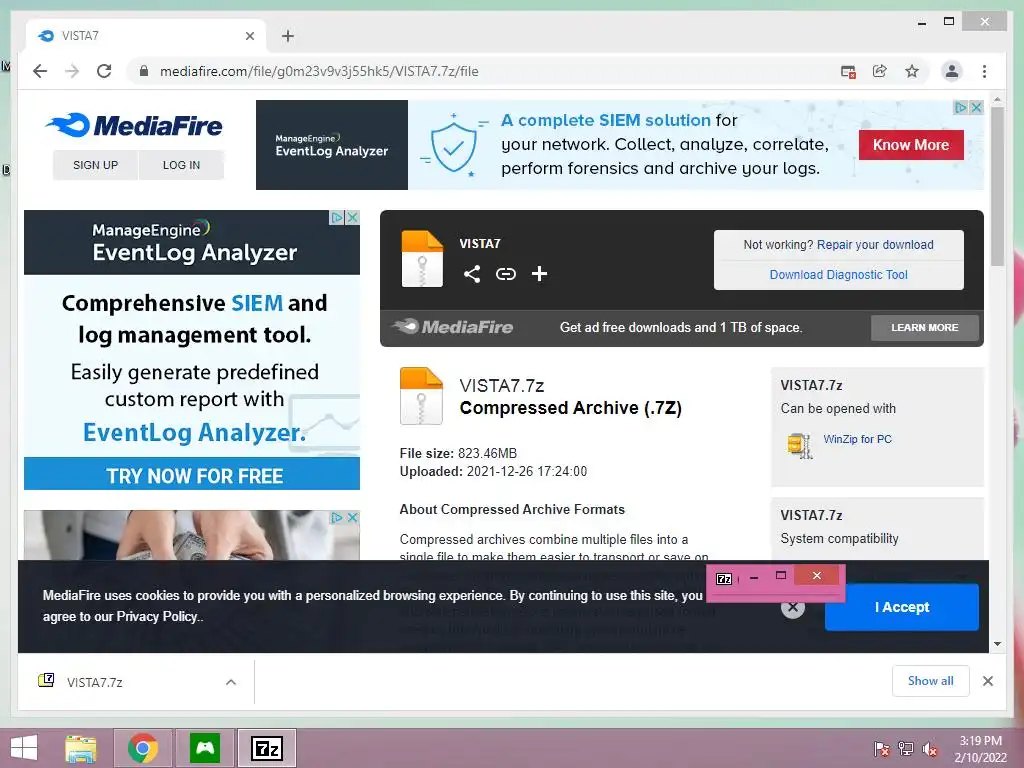Click AdChoices icon on EventLog sidebar ad

pyautogui.click(x=337, y=217)
